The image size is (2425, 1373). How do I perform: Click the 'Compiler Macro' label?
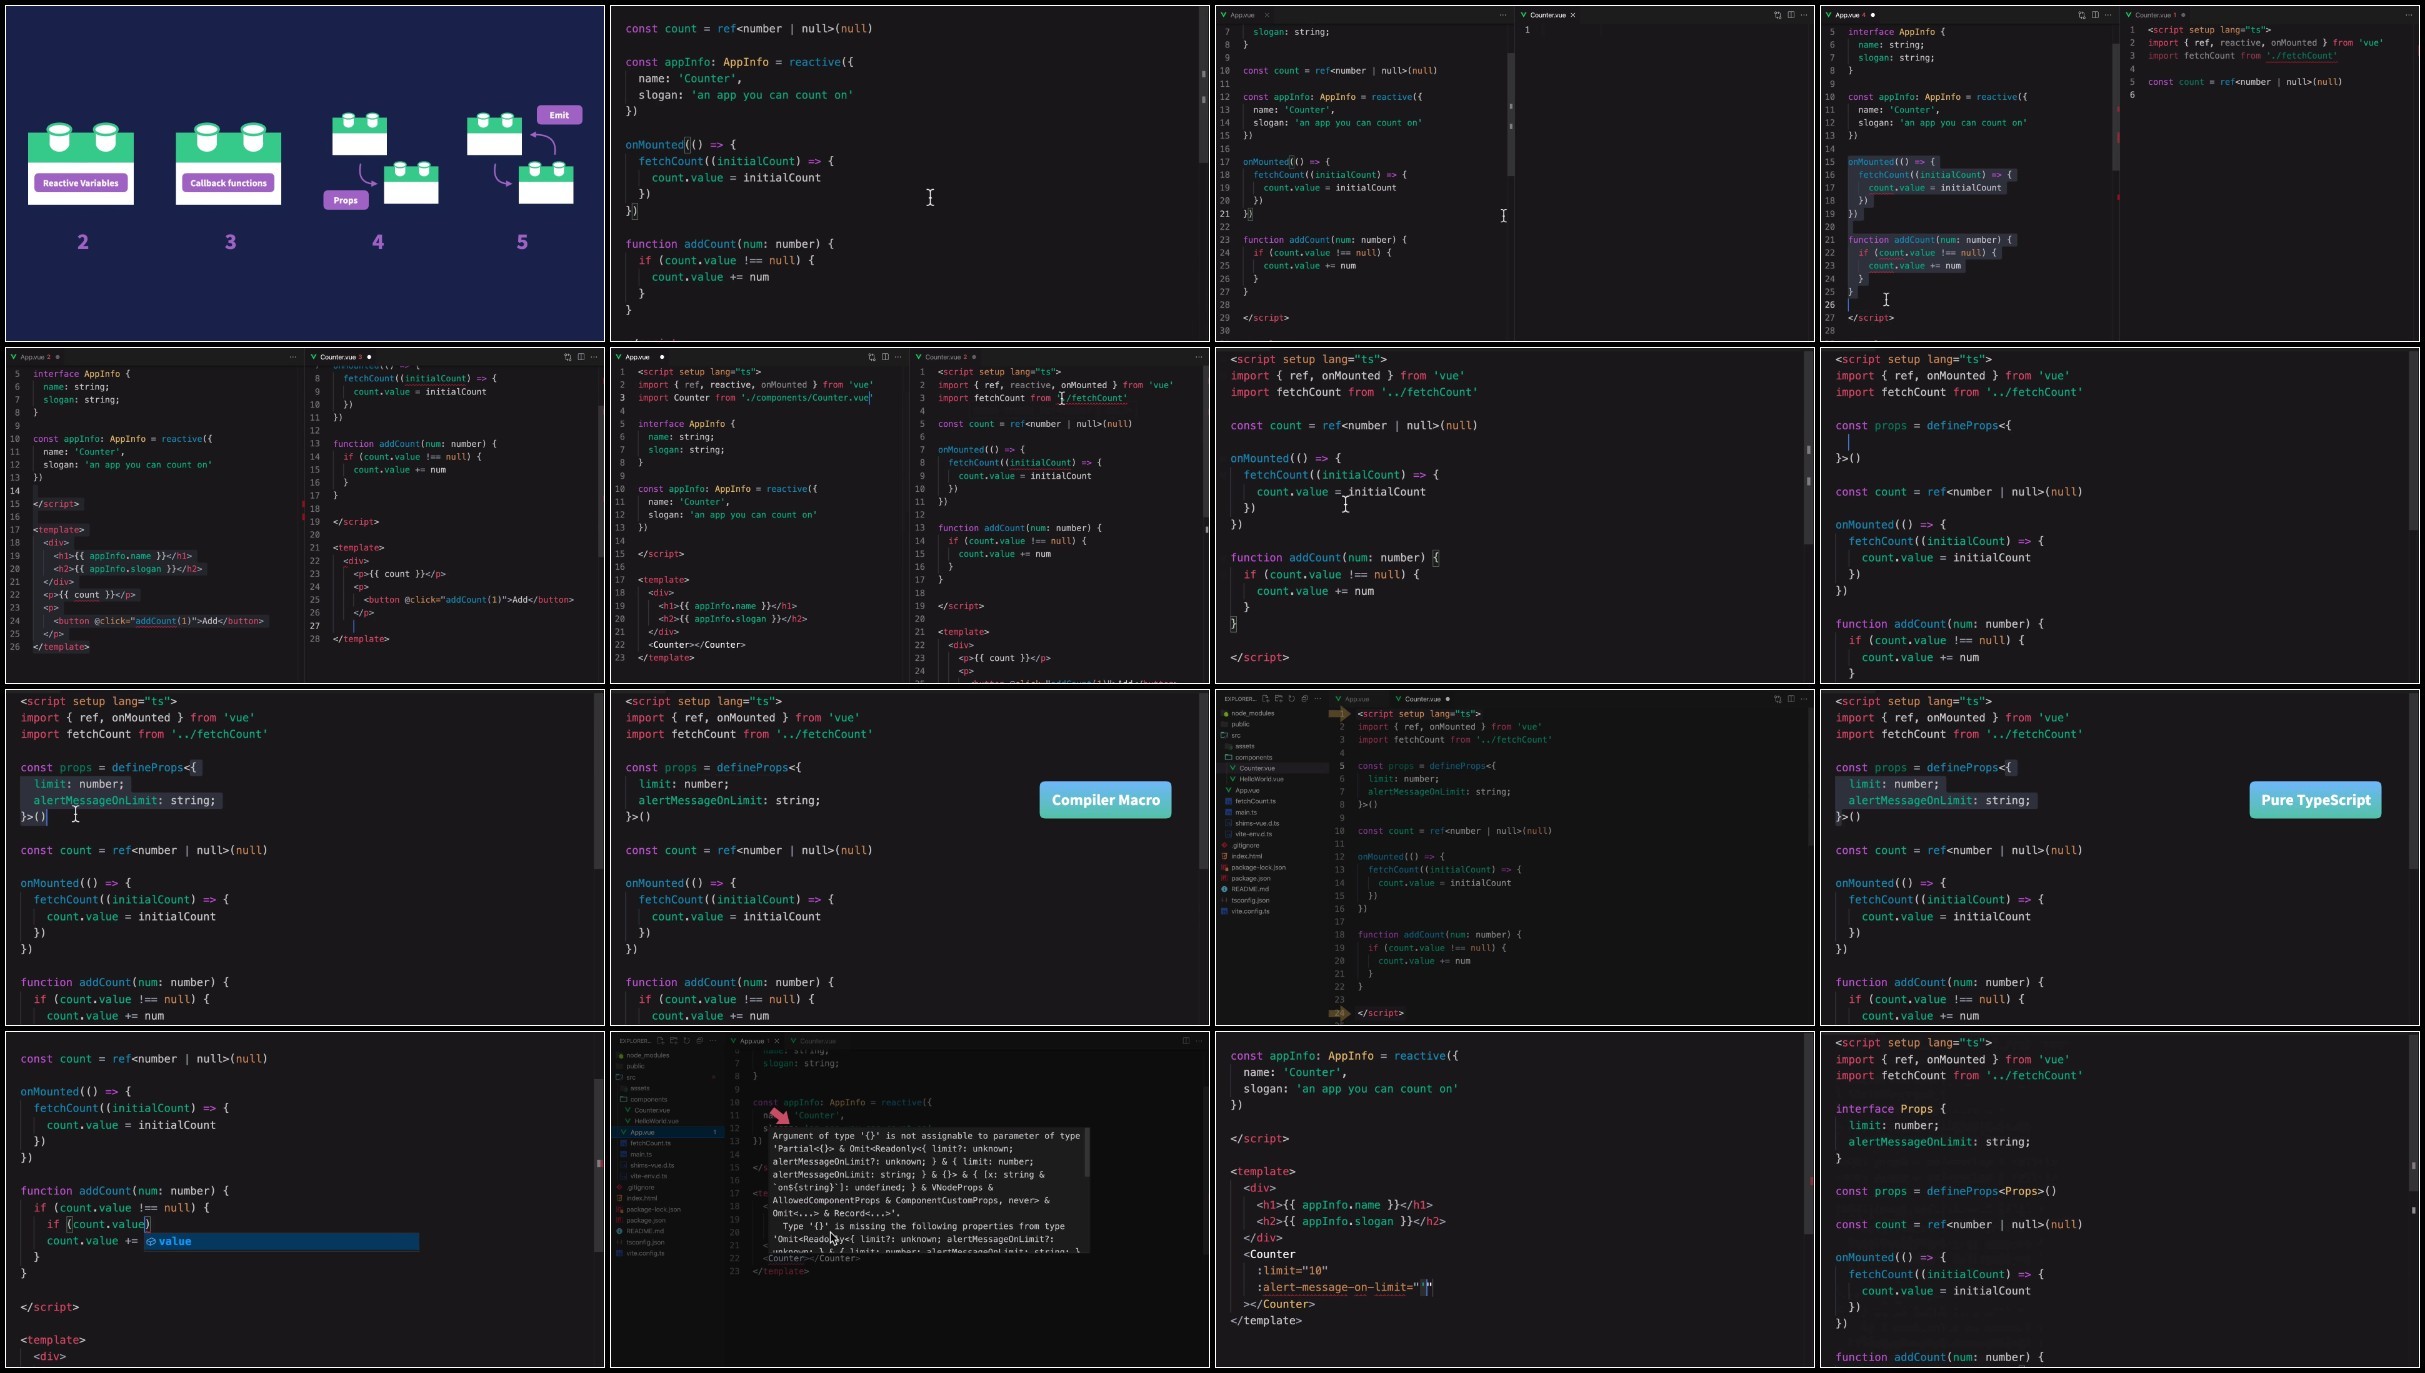[x=1105, y=800]
